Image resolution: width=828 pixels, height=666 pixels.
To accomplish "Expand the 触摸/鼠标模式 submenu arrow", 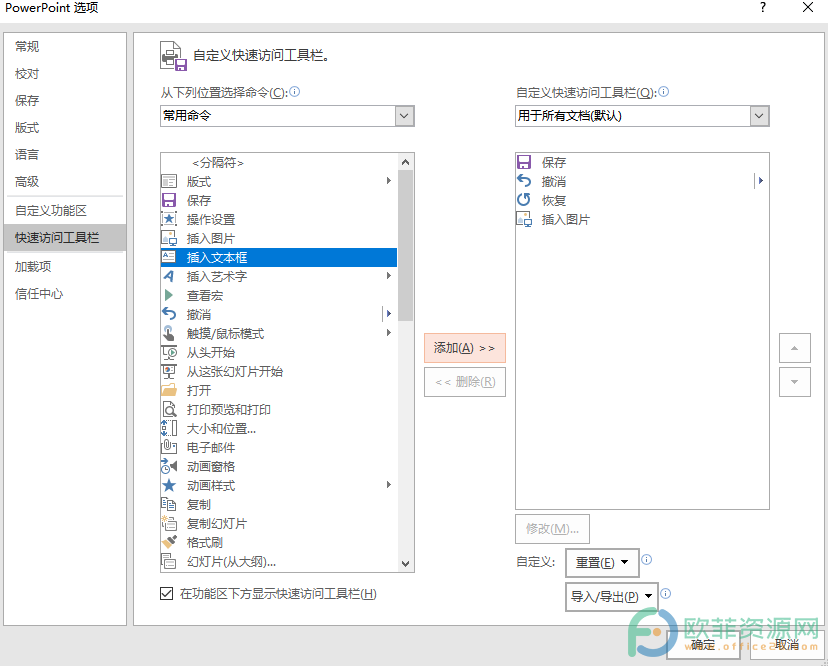I will click(389, 333).
